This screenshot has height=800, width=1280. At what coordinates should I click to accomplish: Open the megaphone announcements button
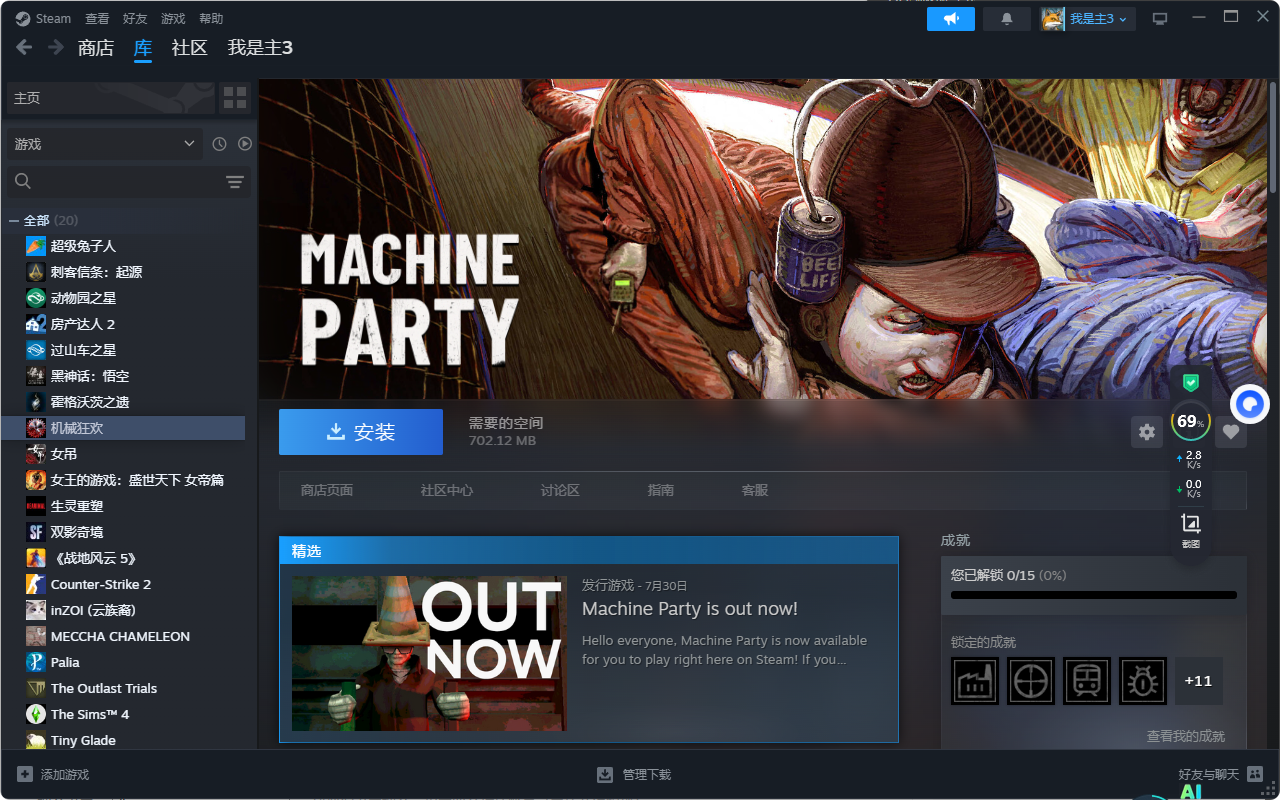pos(951,19)
